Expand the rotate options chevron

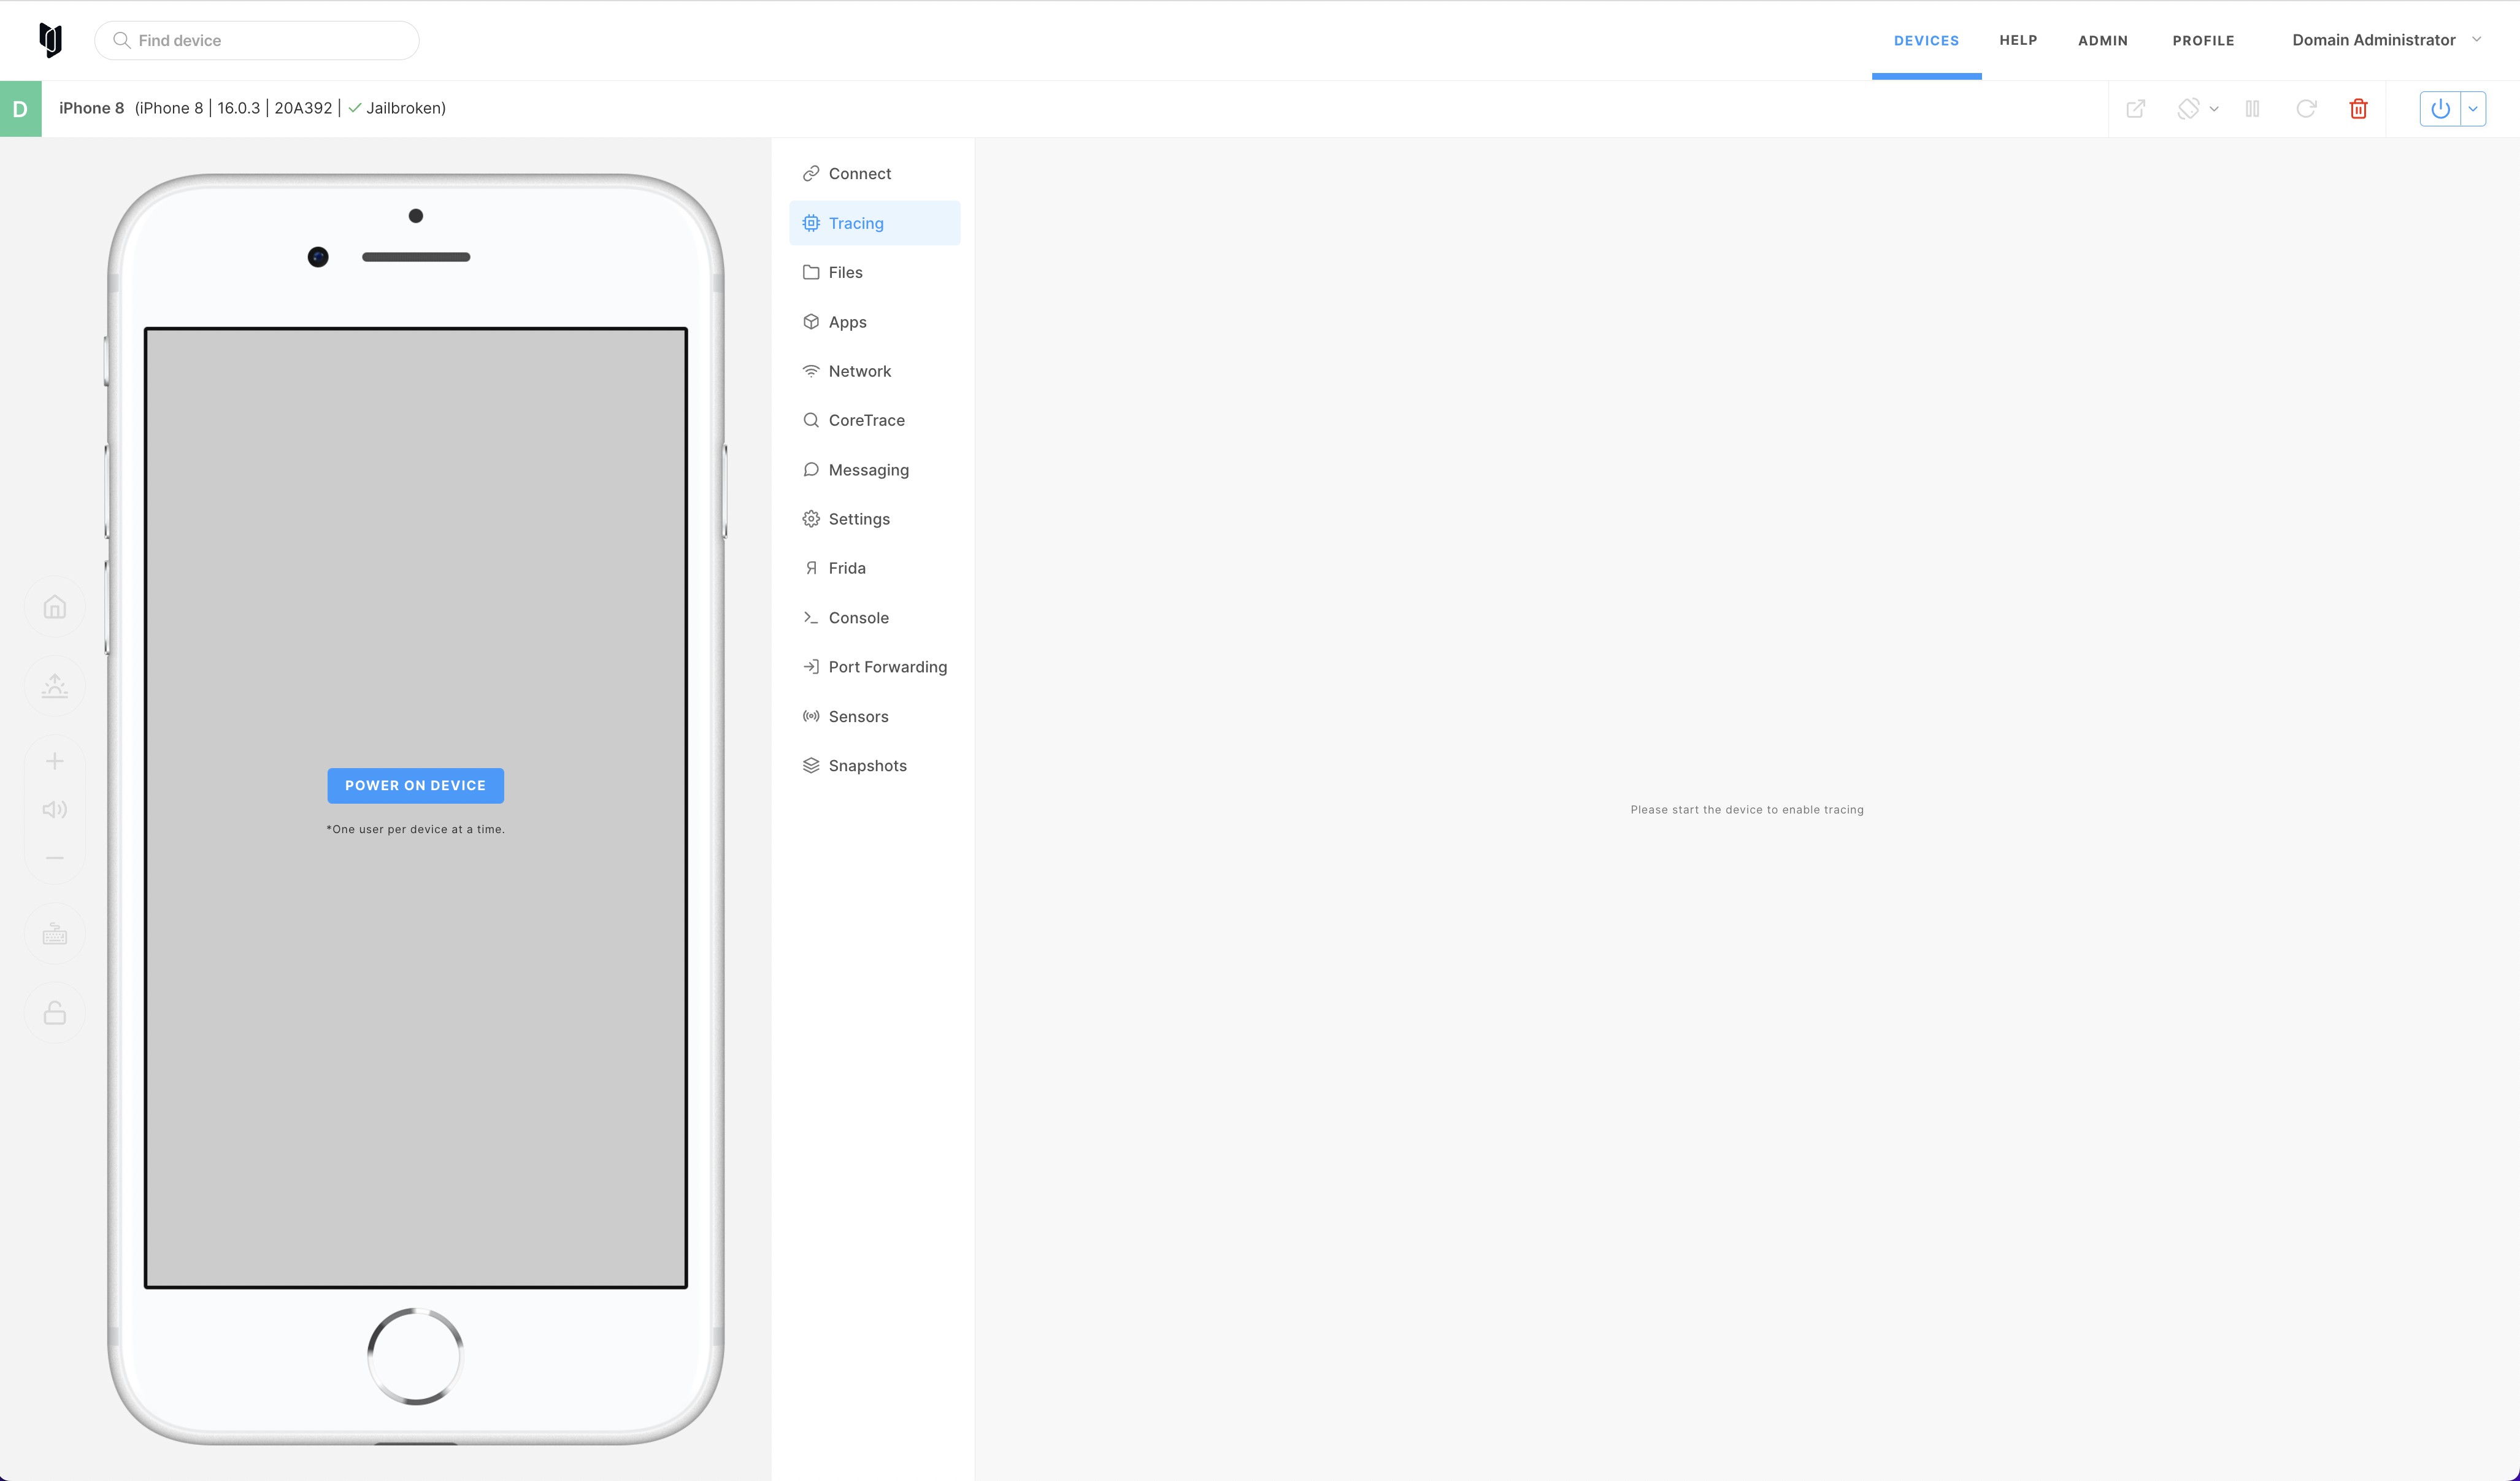click(x=2214, y=109)
